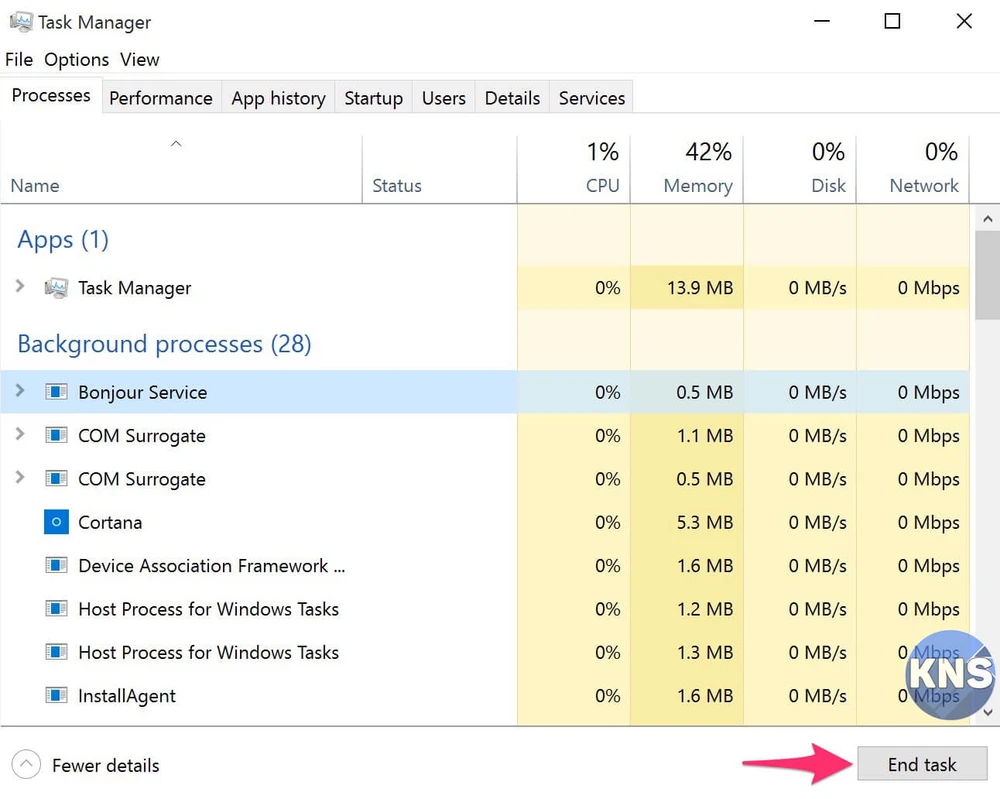Switch to the Performance tab
The image size is (1000, 799).
160,98
